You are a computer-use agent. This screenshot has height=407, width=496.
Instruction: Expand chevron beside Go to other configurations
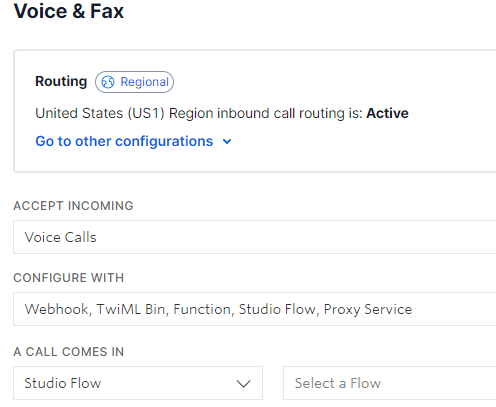coord(227,142)
